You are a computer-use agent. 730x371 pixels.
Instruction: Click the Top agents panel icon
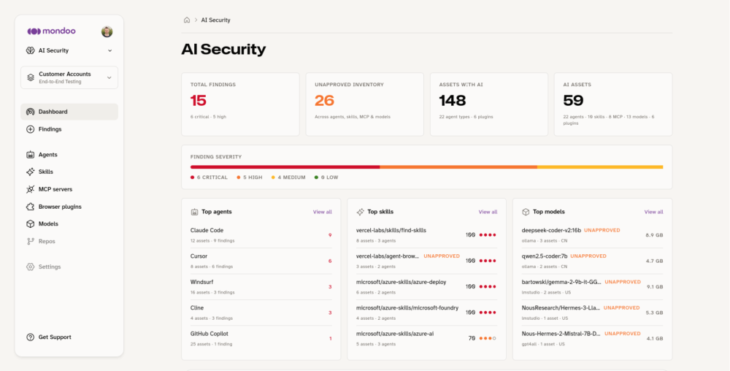tap(195, 212)
